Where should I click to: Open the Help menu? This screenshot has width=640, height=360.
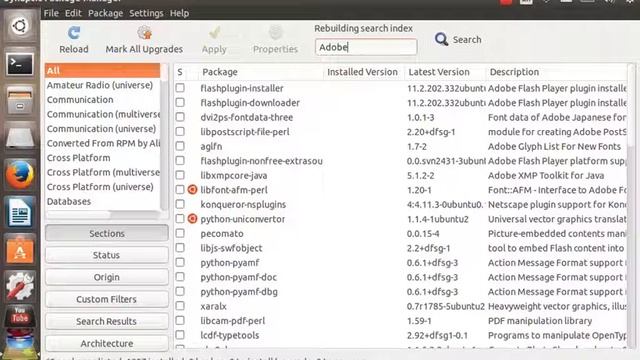[179, 13]
